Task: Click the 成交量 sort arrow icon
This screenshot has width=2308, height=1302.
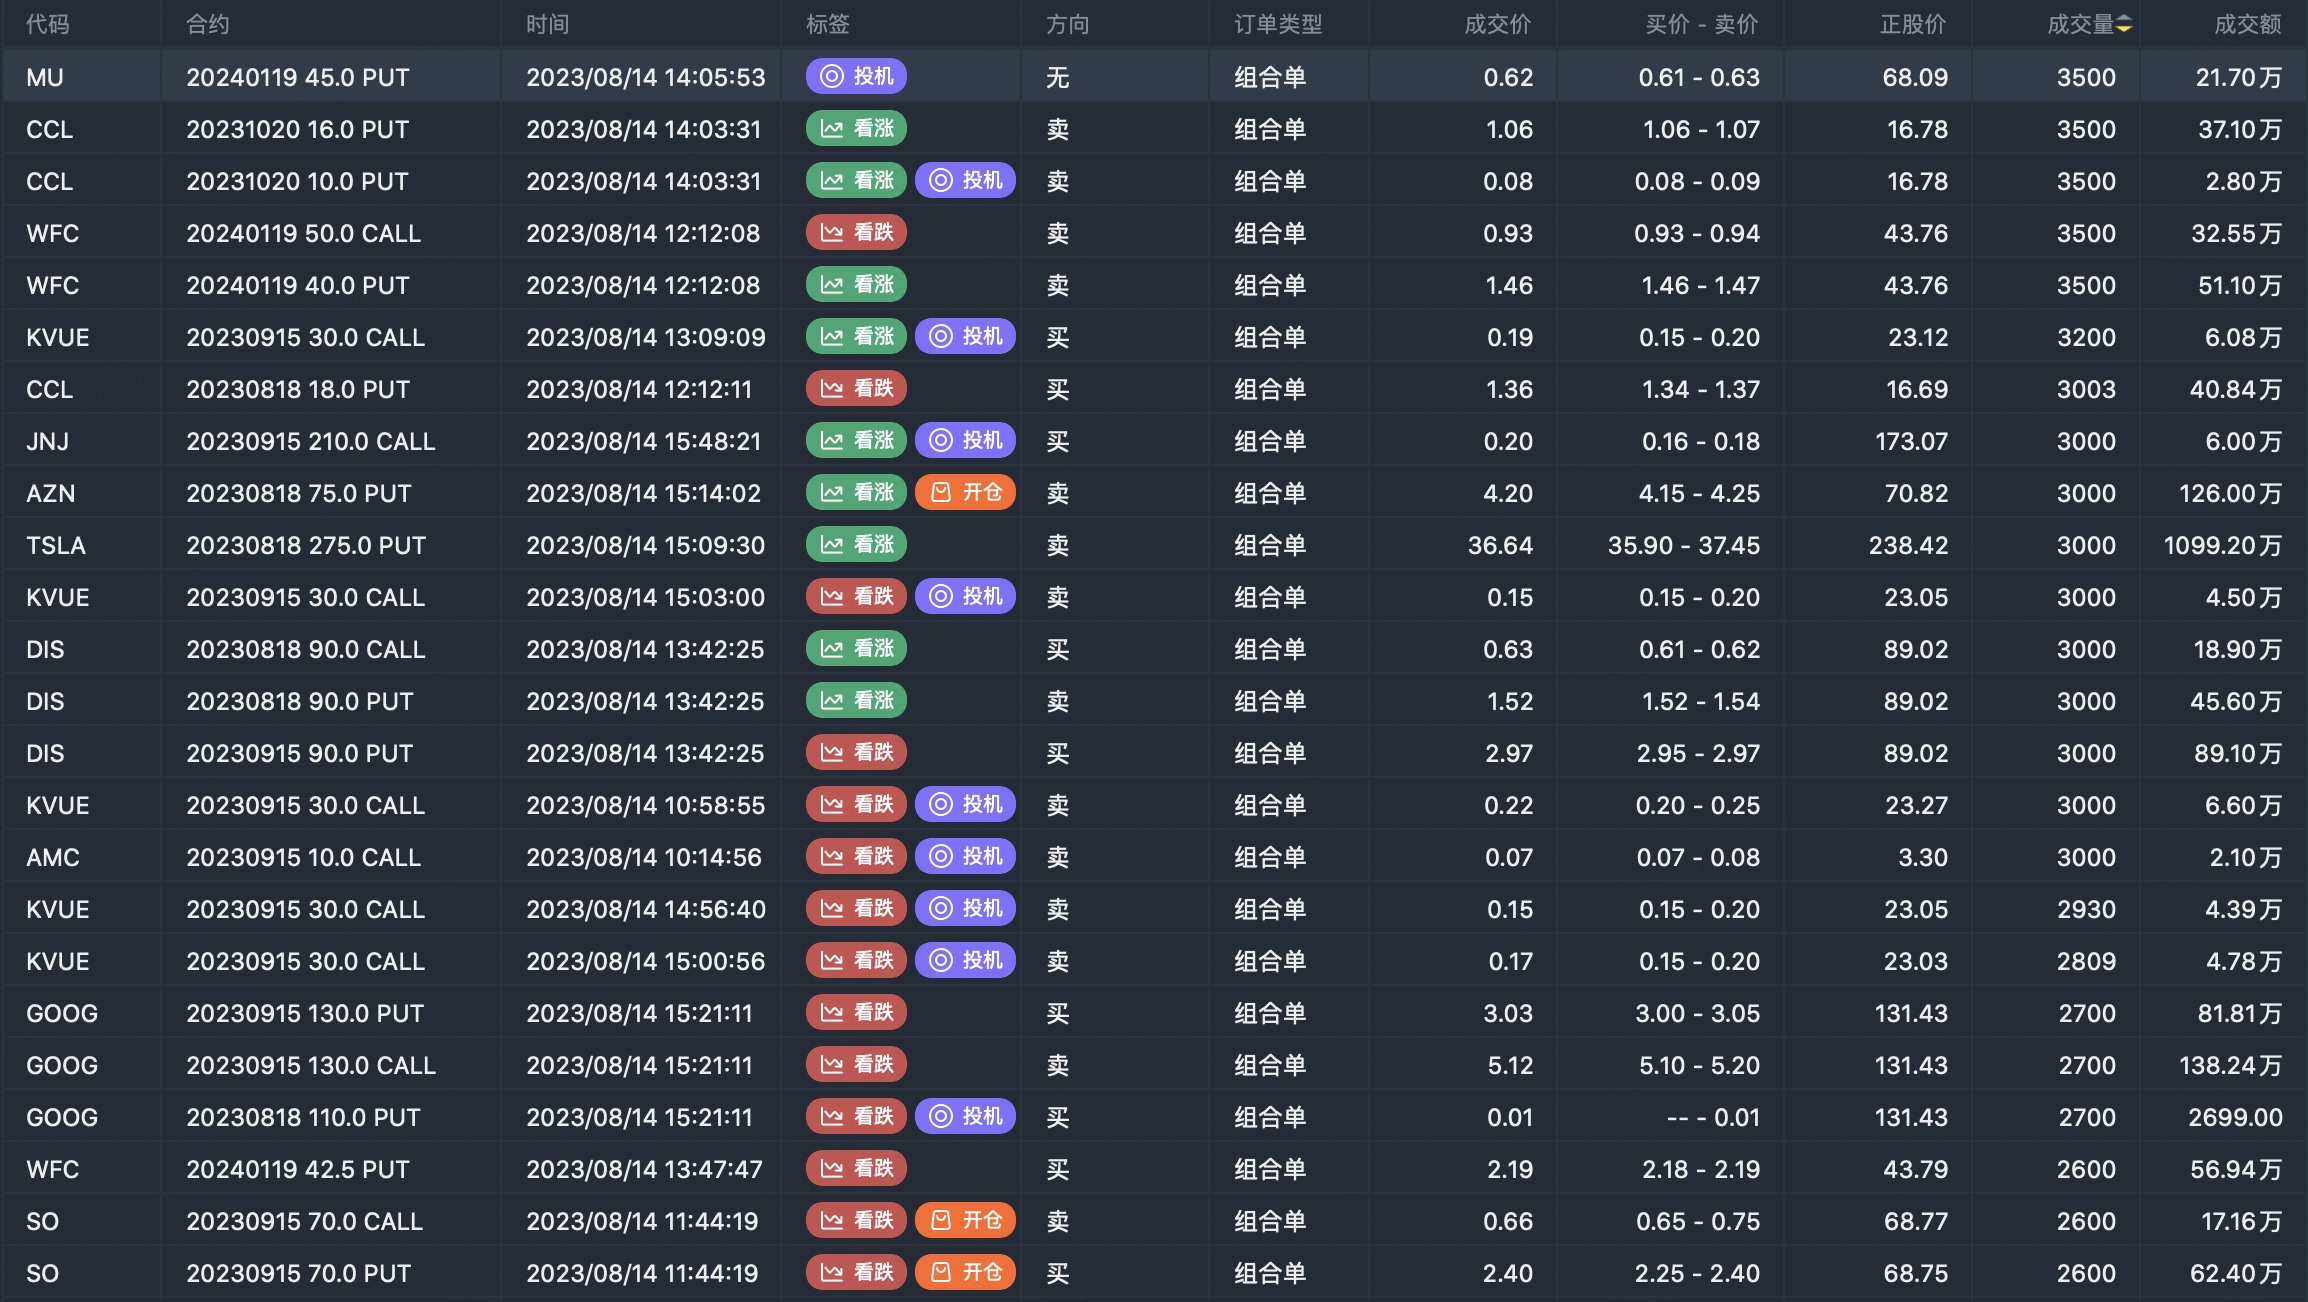Action: [x=2124, y=24]
